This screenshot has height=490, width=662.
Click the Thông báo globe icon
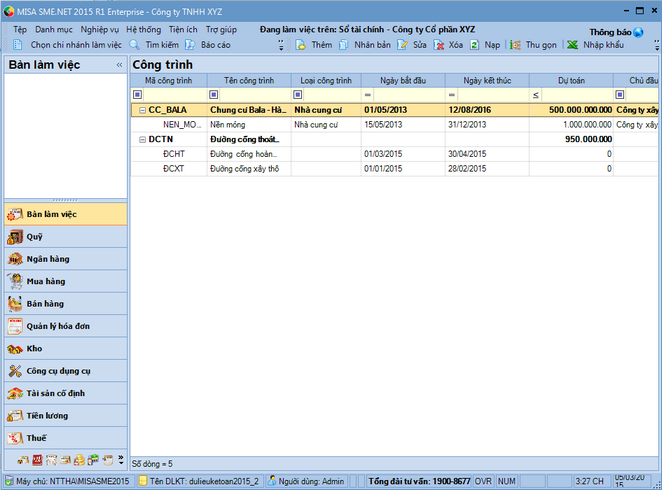[638, 32]
